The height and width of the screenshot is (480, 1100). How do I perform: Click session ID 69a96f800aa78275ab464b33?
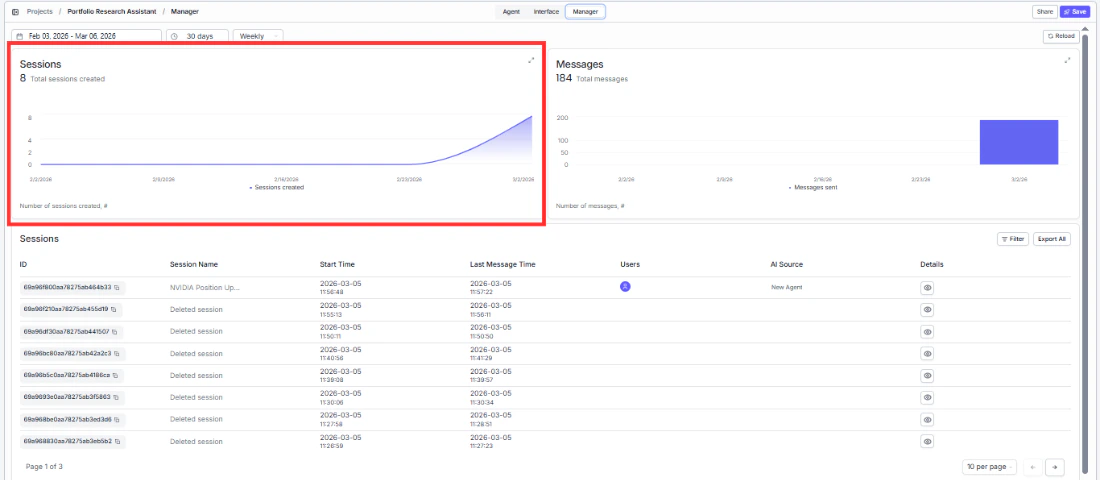(x=67, y=288)
